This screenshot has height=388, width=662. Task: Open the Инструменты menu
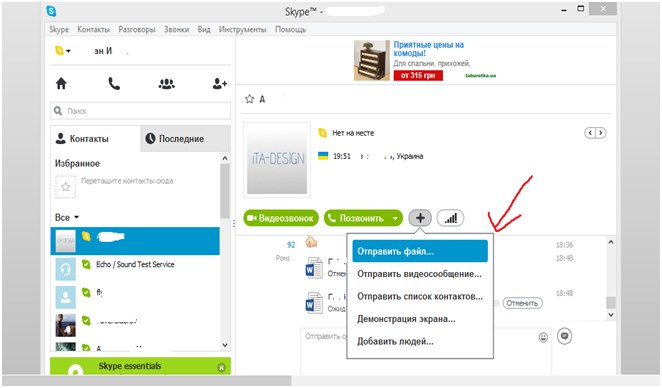242,30
